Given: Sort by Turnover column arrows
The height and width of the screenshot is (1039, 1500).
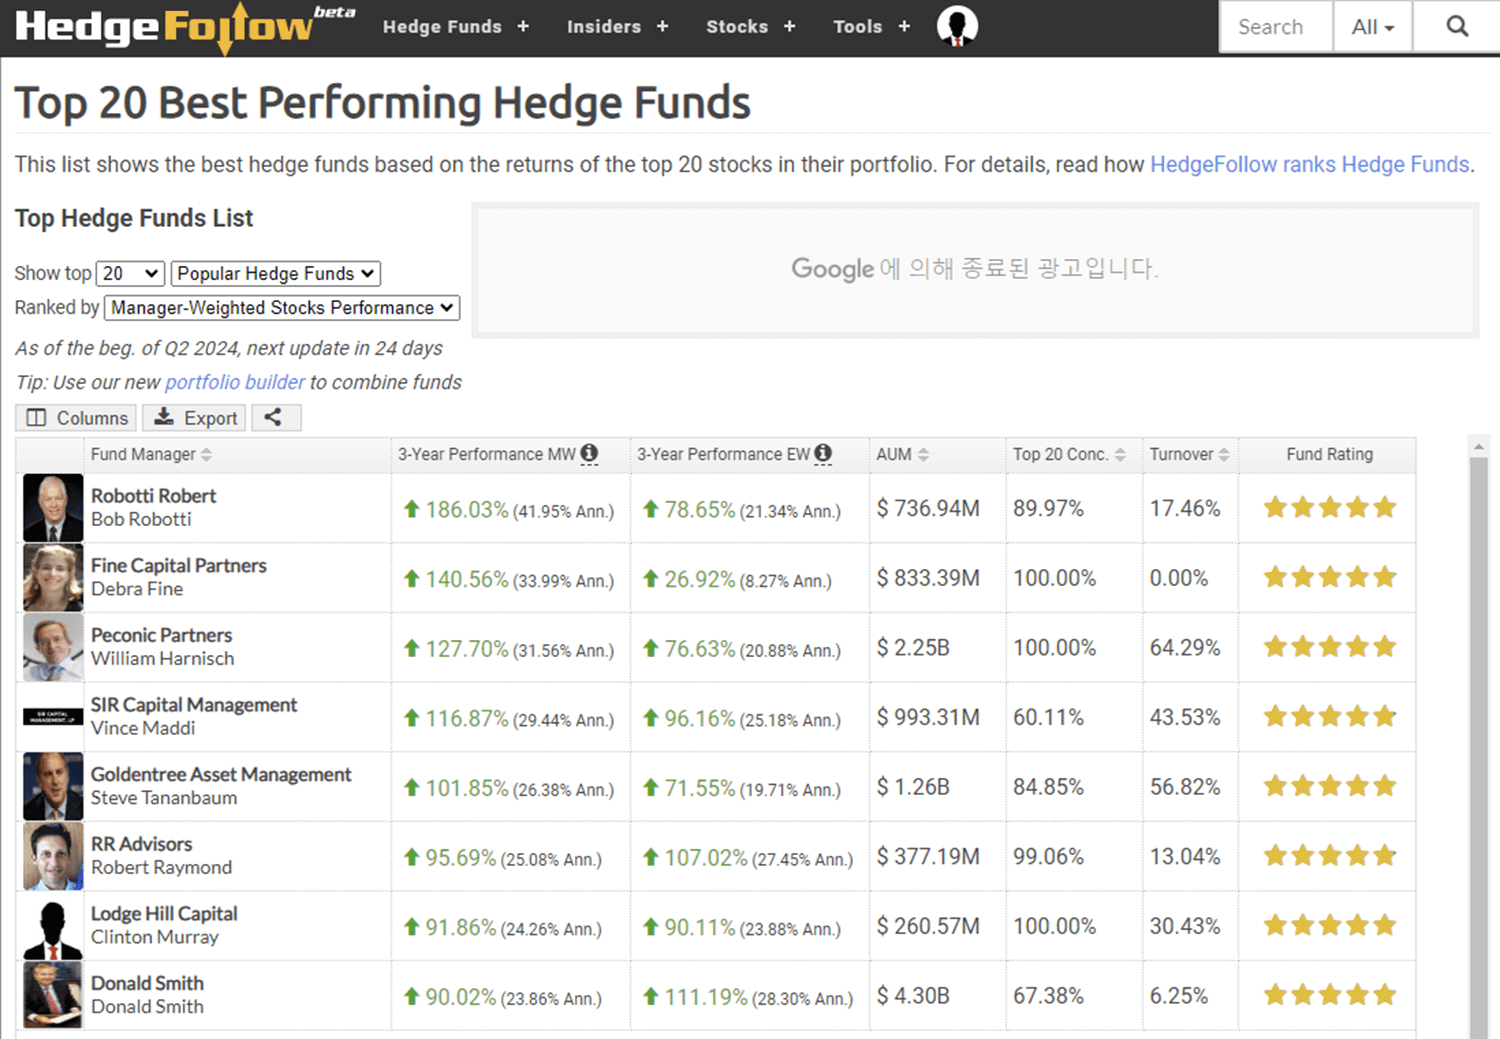Looking at the screenshot, I should [x=1224, y=455].
